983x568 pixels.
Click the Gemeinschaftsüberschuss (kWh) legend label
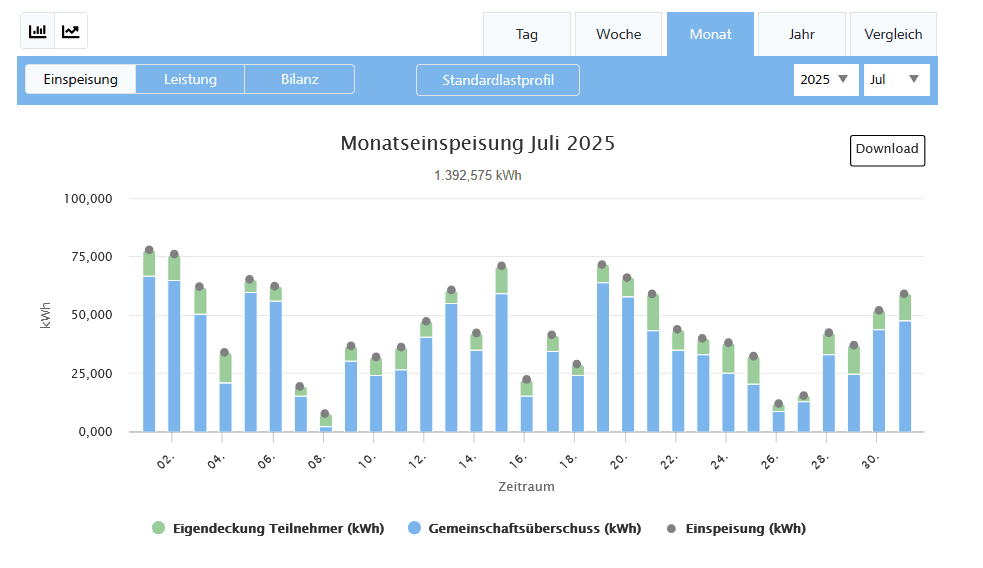534,528
